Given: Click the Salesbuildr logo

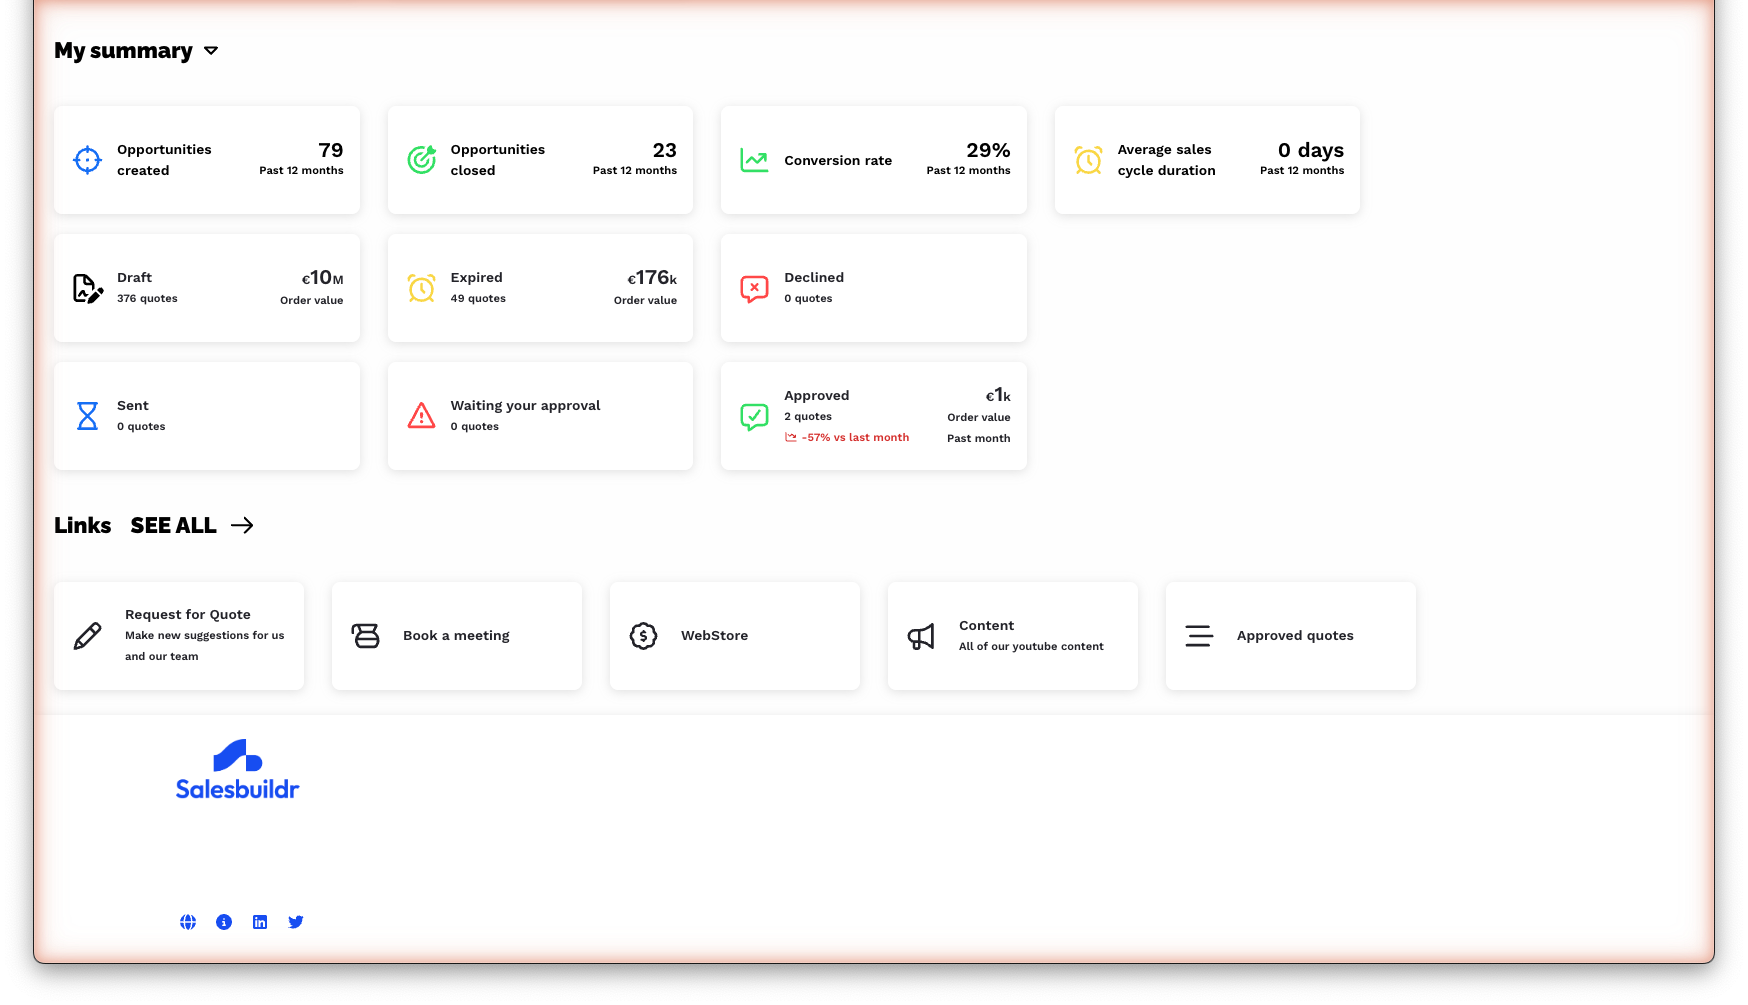Looking at the screenshot, I should click(238, 769).
